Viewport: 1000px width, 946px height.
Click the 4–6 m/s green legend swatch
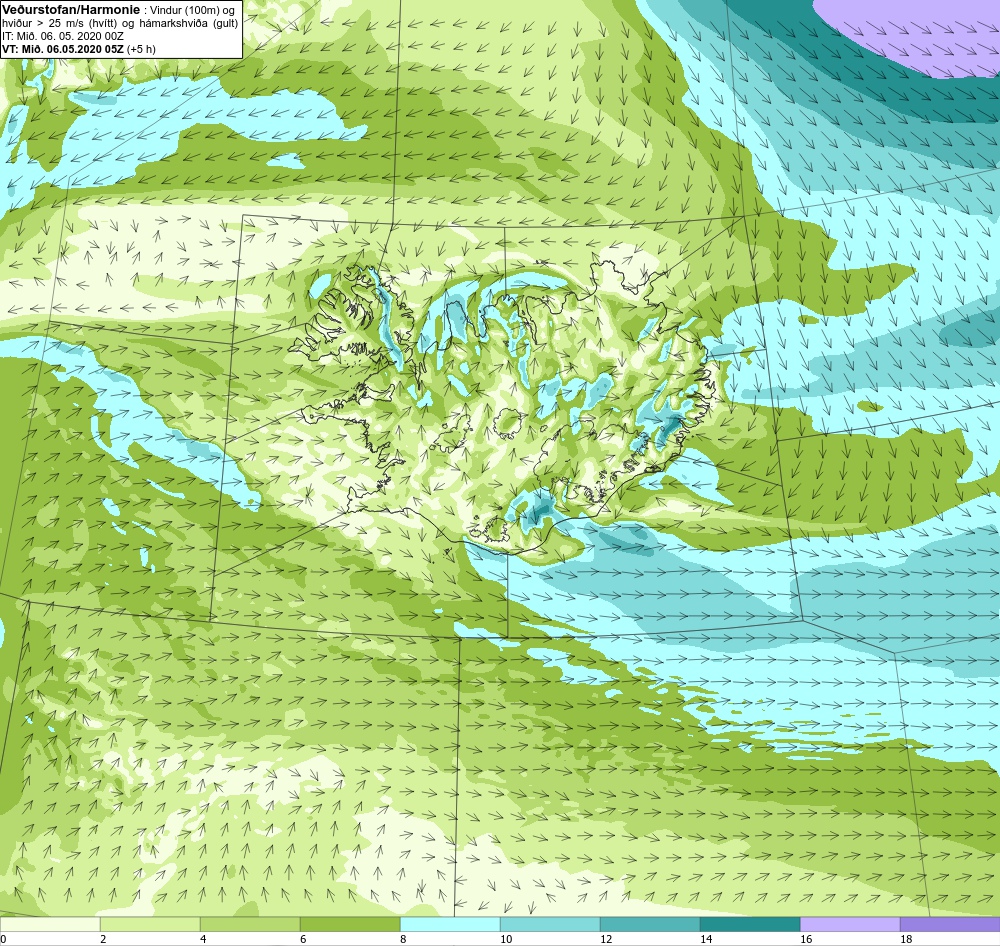(250, 924)
